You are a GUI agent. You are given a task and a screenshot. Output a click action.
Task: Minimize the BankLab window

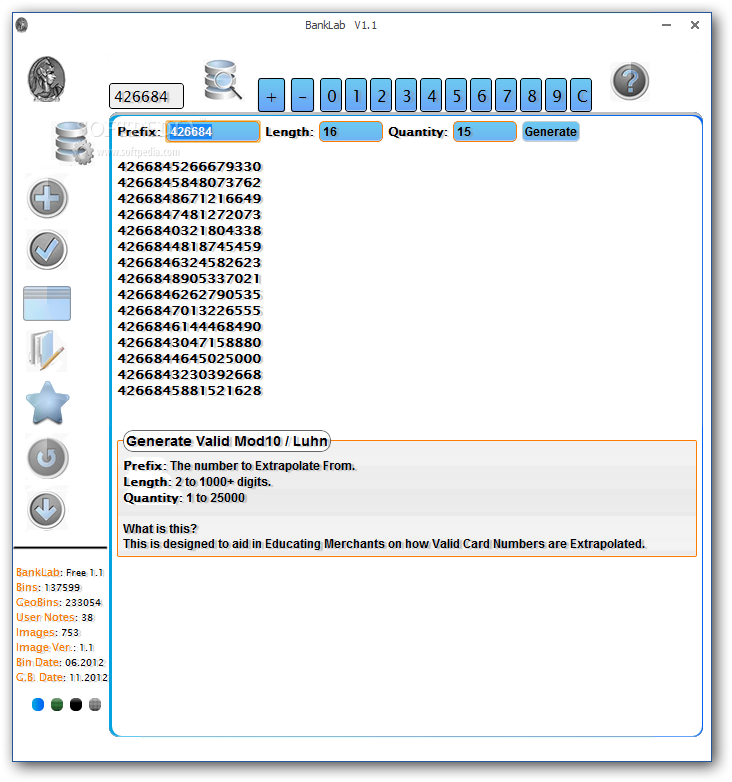click(666, 25)
